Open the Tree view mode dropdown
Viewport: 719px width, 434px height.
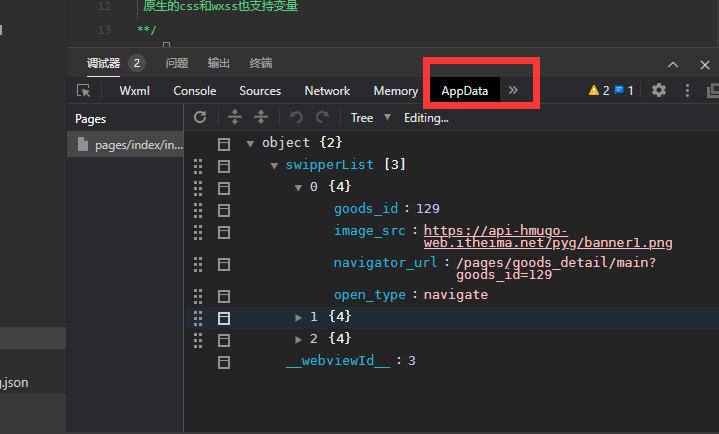[x=371, y=118]
